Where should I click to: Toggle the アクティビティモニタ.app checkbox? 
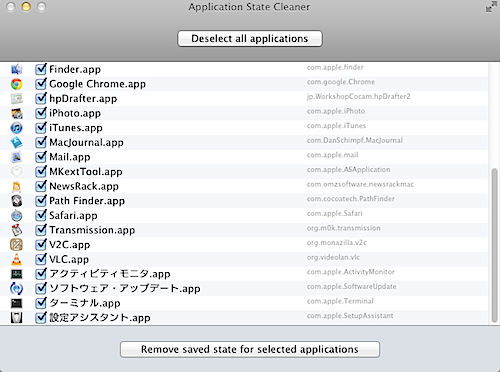[41, 274]
